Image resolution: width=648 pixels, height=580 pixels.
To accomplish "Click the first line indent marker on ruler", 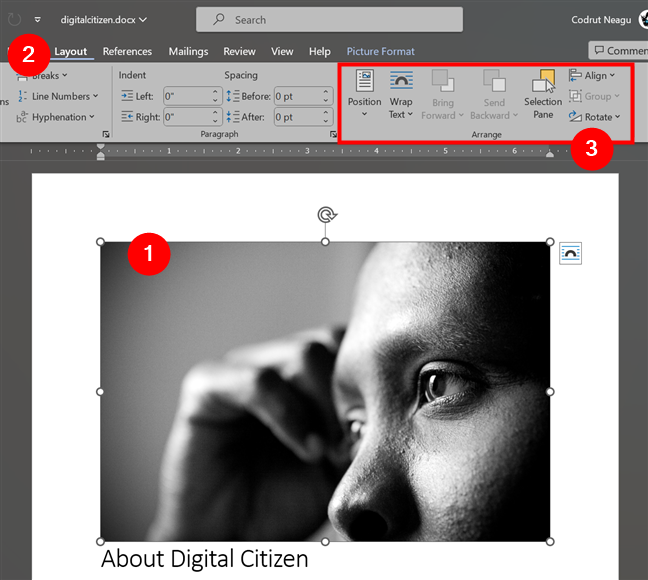I will point(100,146).
